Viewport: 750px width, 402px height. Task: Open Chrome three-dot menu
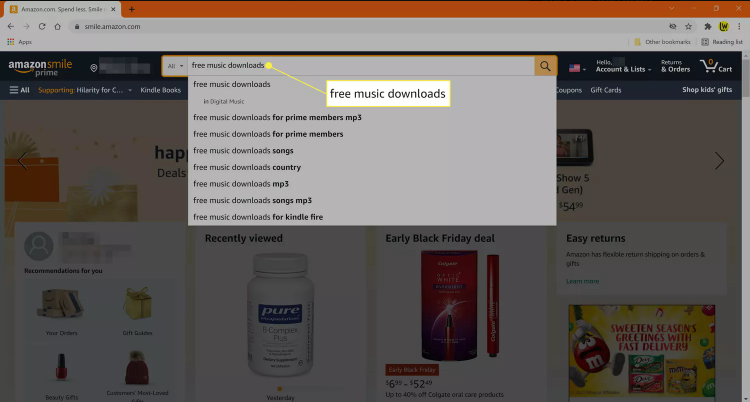739,27
